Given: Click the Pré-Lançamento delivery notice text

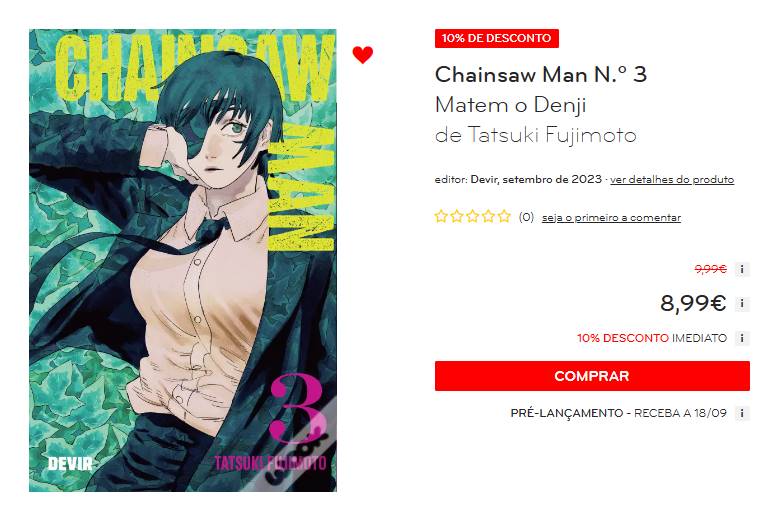Looking at the screenshot, I should [618, 413].
